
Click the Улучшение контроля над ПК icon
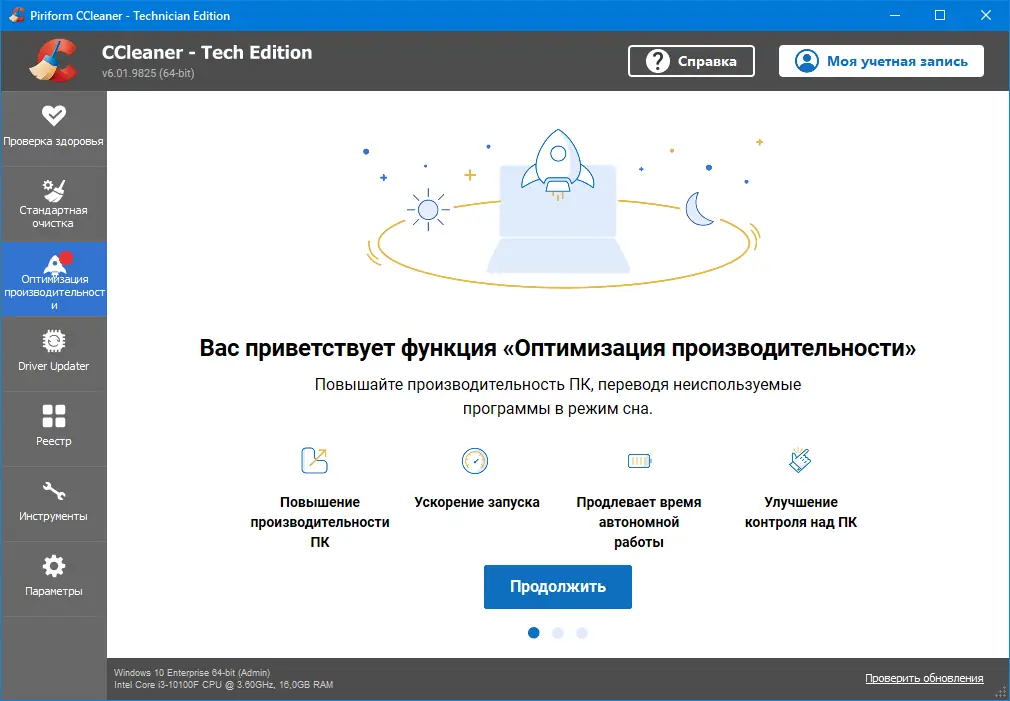click(x=801, y=461)
